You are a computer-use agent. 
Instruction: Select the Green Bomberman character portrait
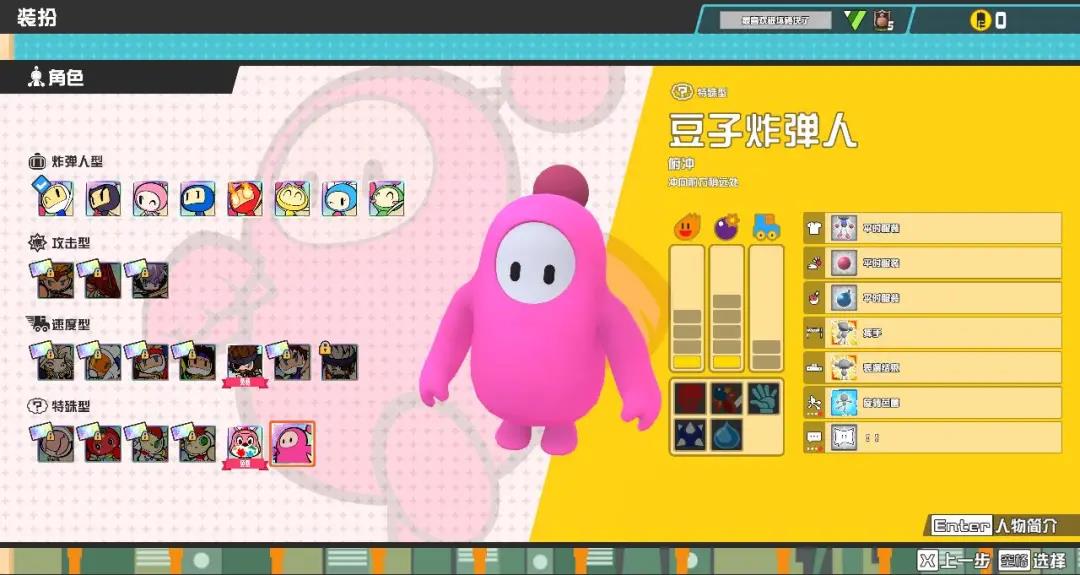386,199
